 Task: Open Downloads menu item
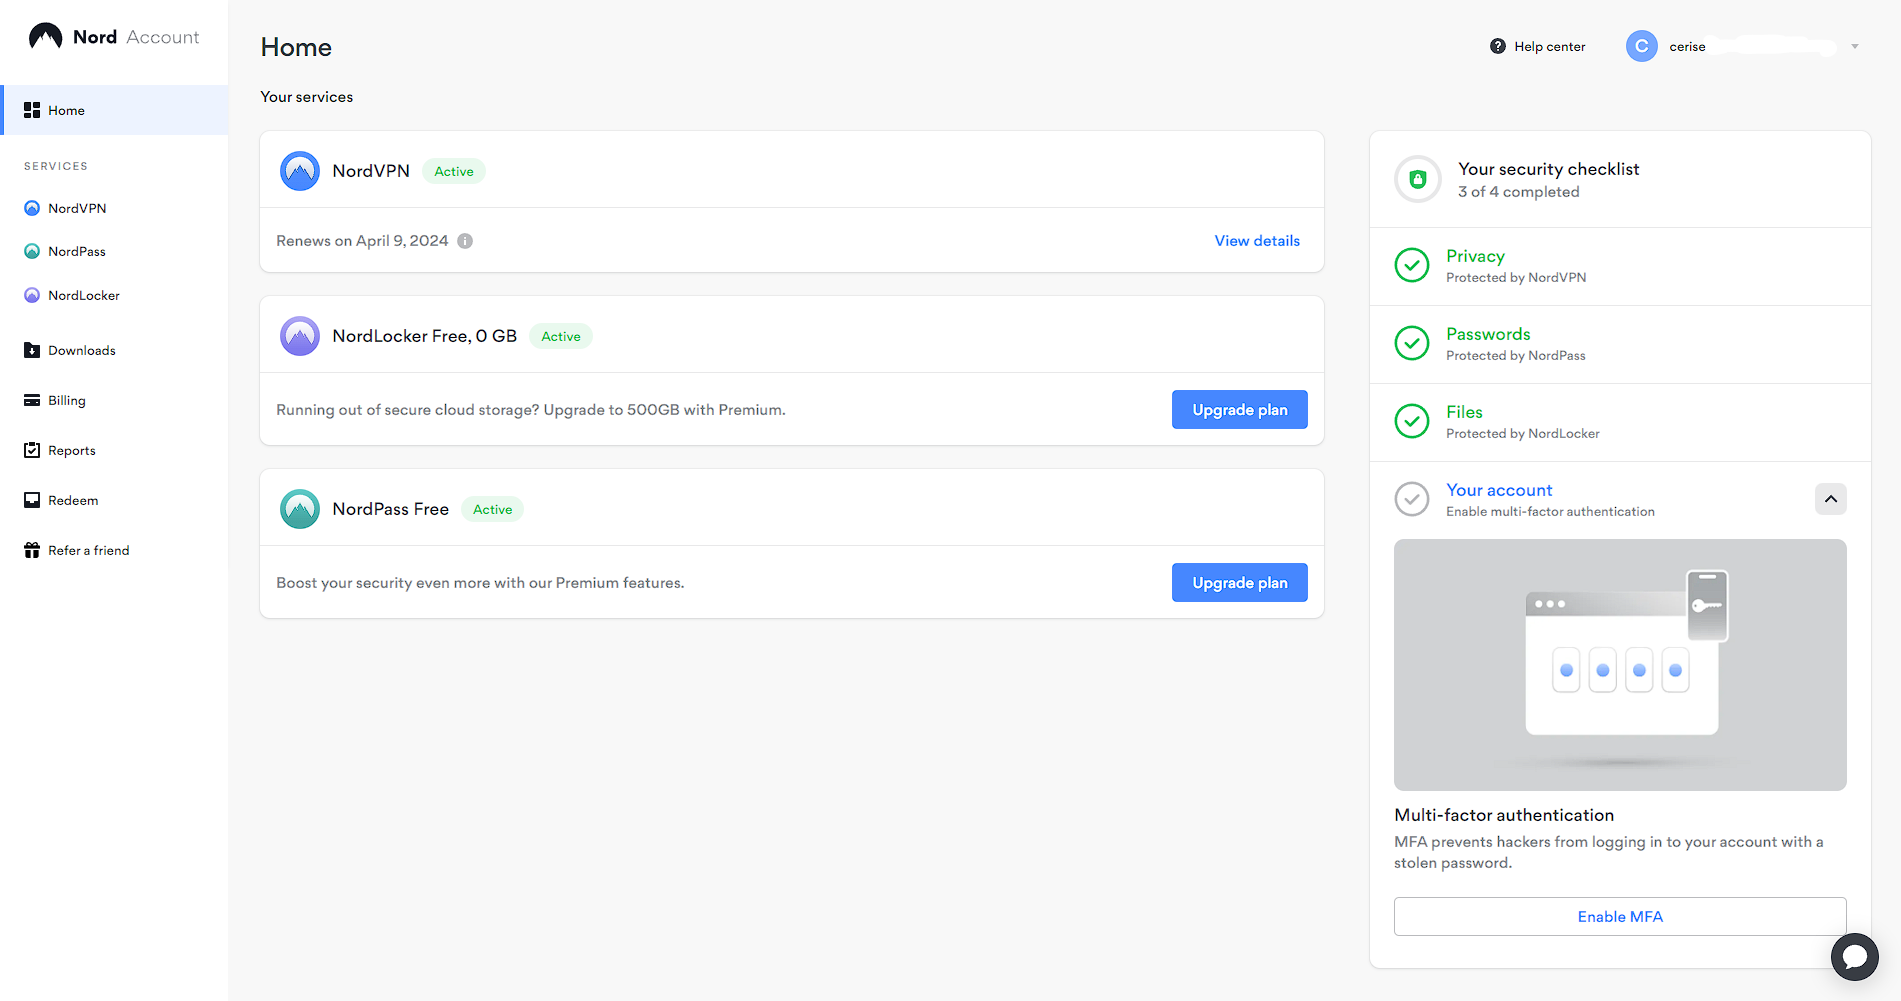tap(82, 350)
